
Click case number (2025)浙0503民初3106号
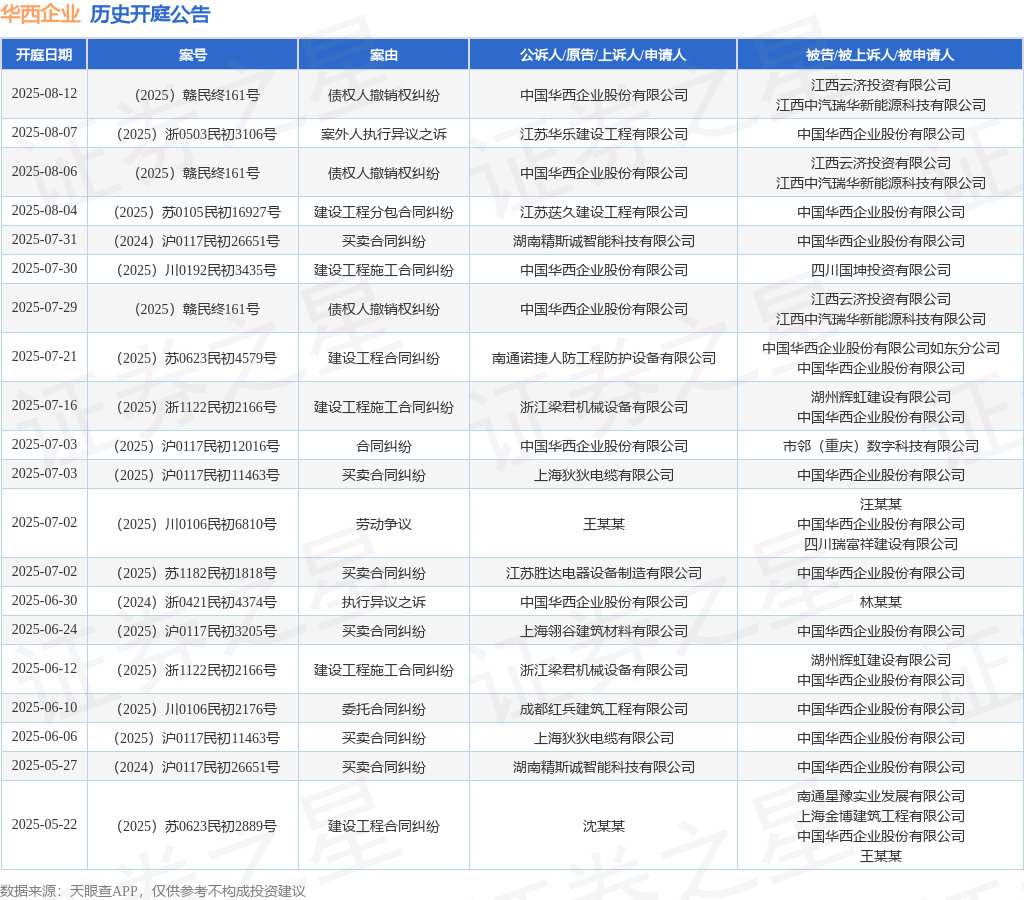click(x=197, y=134)
